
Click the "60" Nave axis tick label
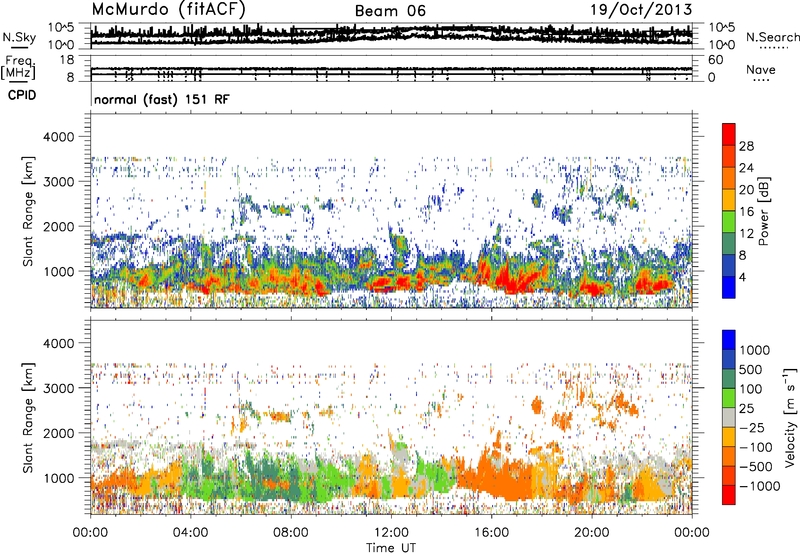(715, 60)
